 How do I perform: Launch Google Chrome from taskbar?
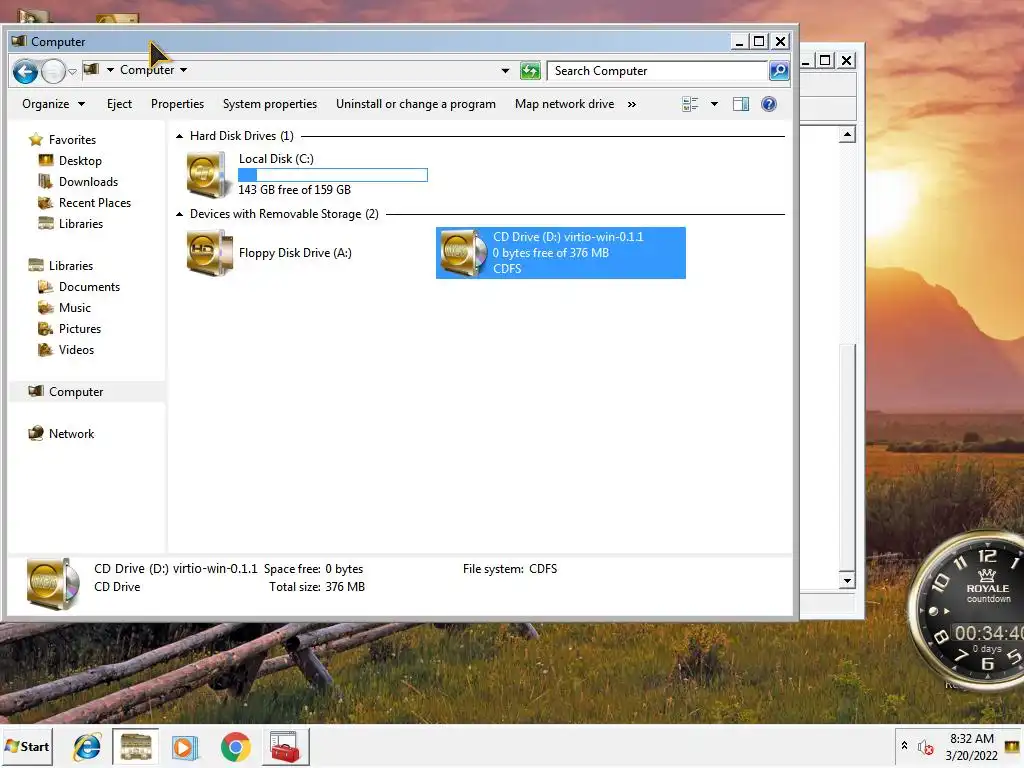[x=235, y=747]
